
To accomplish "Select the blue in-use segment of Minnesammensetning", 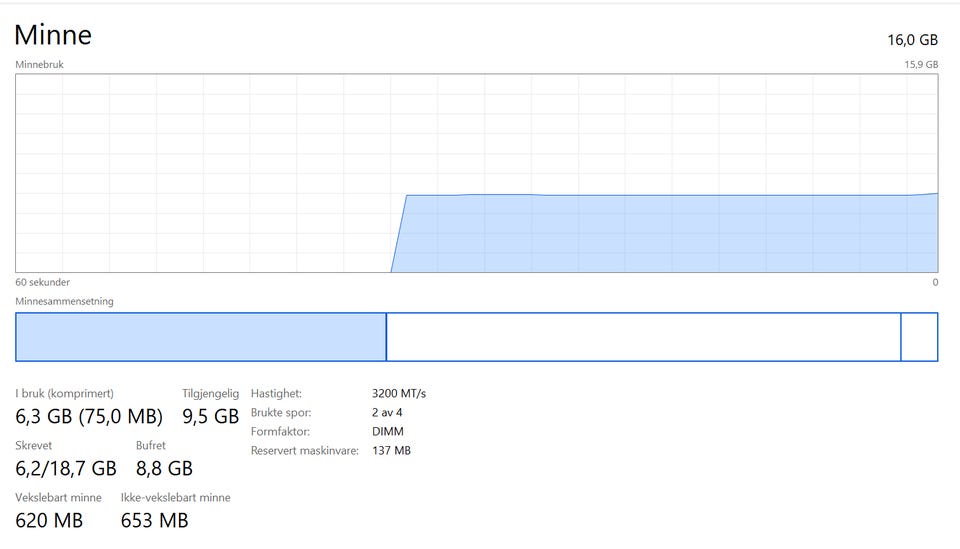I will pyautogui.click(x=200, y=337).
